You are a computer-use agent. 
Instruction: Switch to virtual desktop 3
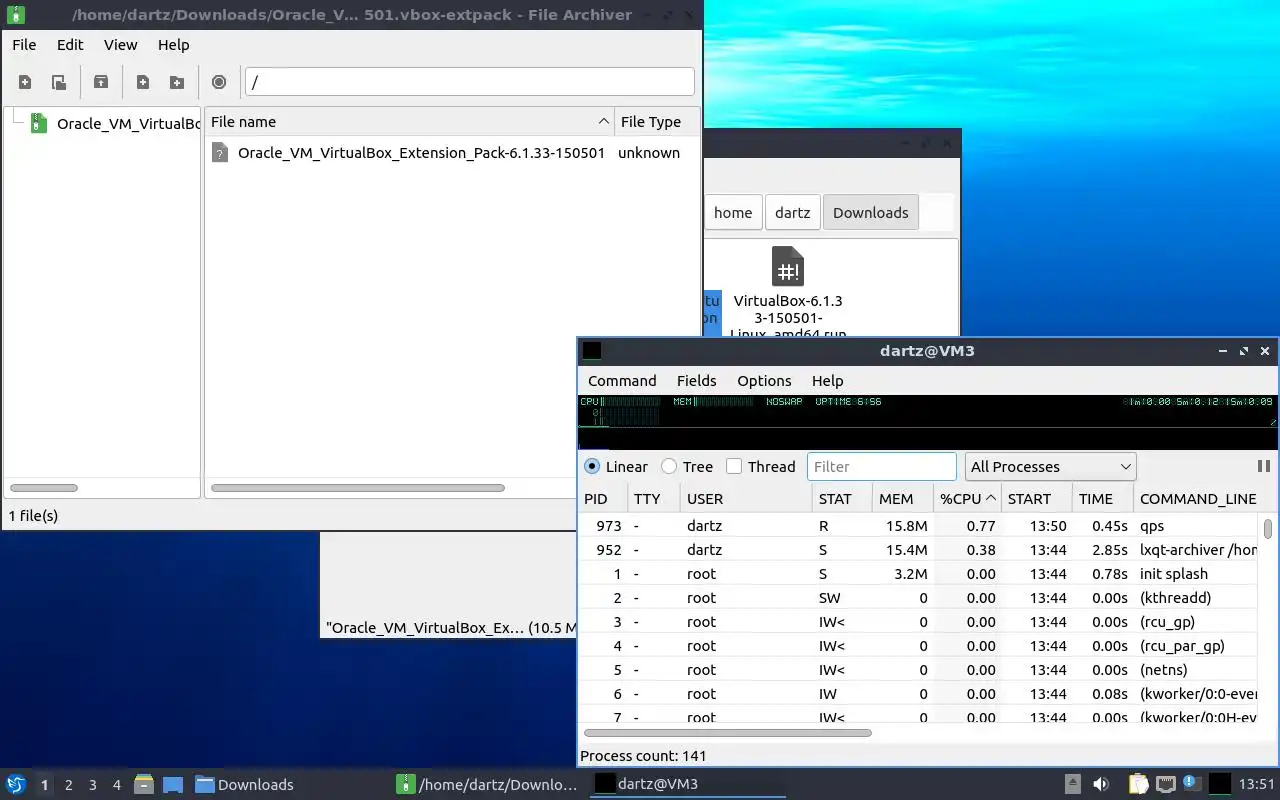pos(93,785)
